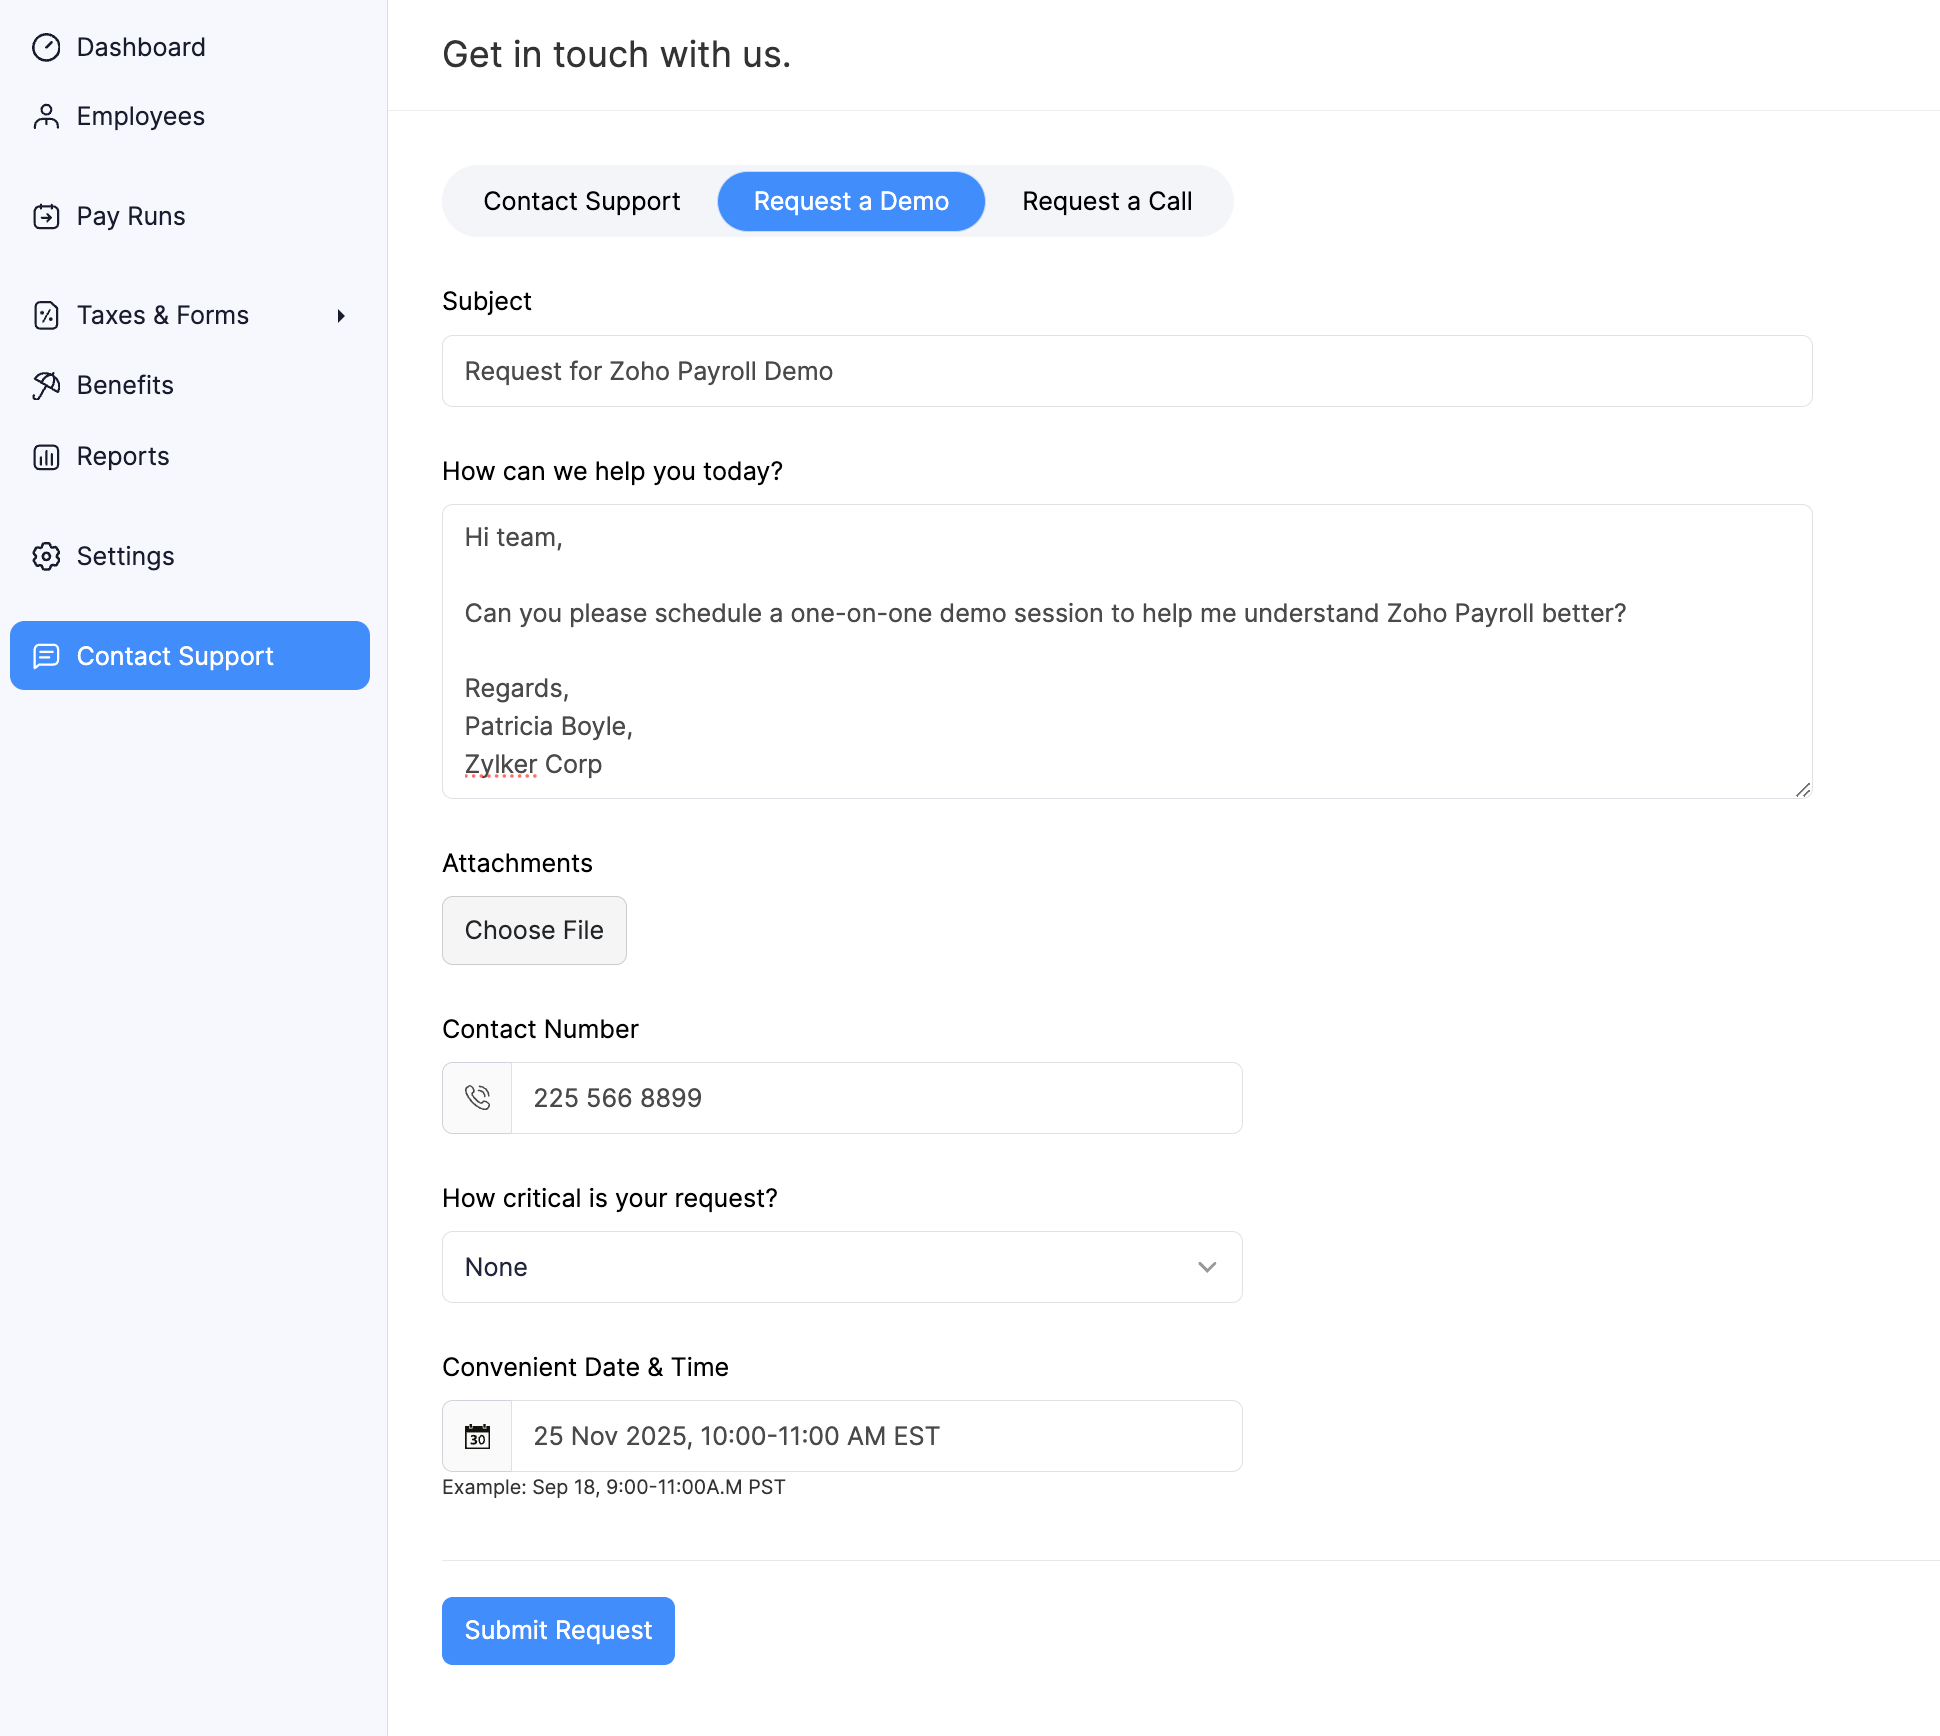
Task: Switch to the Request a Call tab
Action: tap(1106, 201)
